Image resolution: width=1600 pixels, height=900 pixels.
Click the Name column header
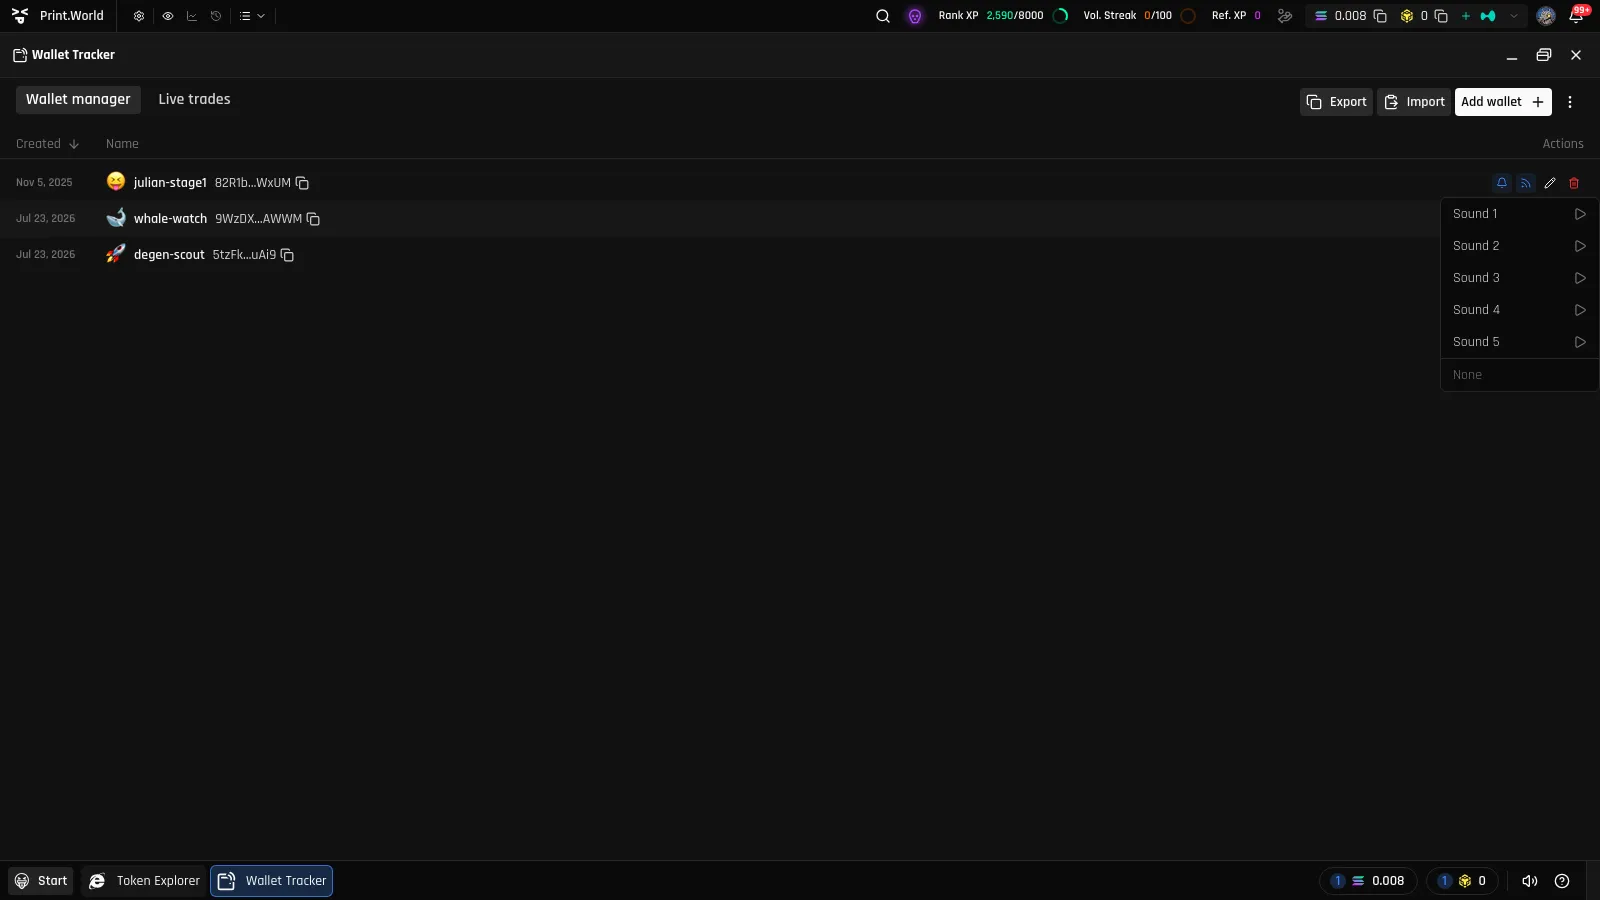pos(122,144)
